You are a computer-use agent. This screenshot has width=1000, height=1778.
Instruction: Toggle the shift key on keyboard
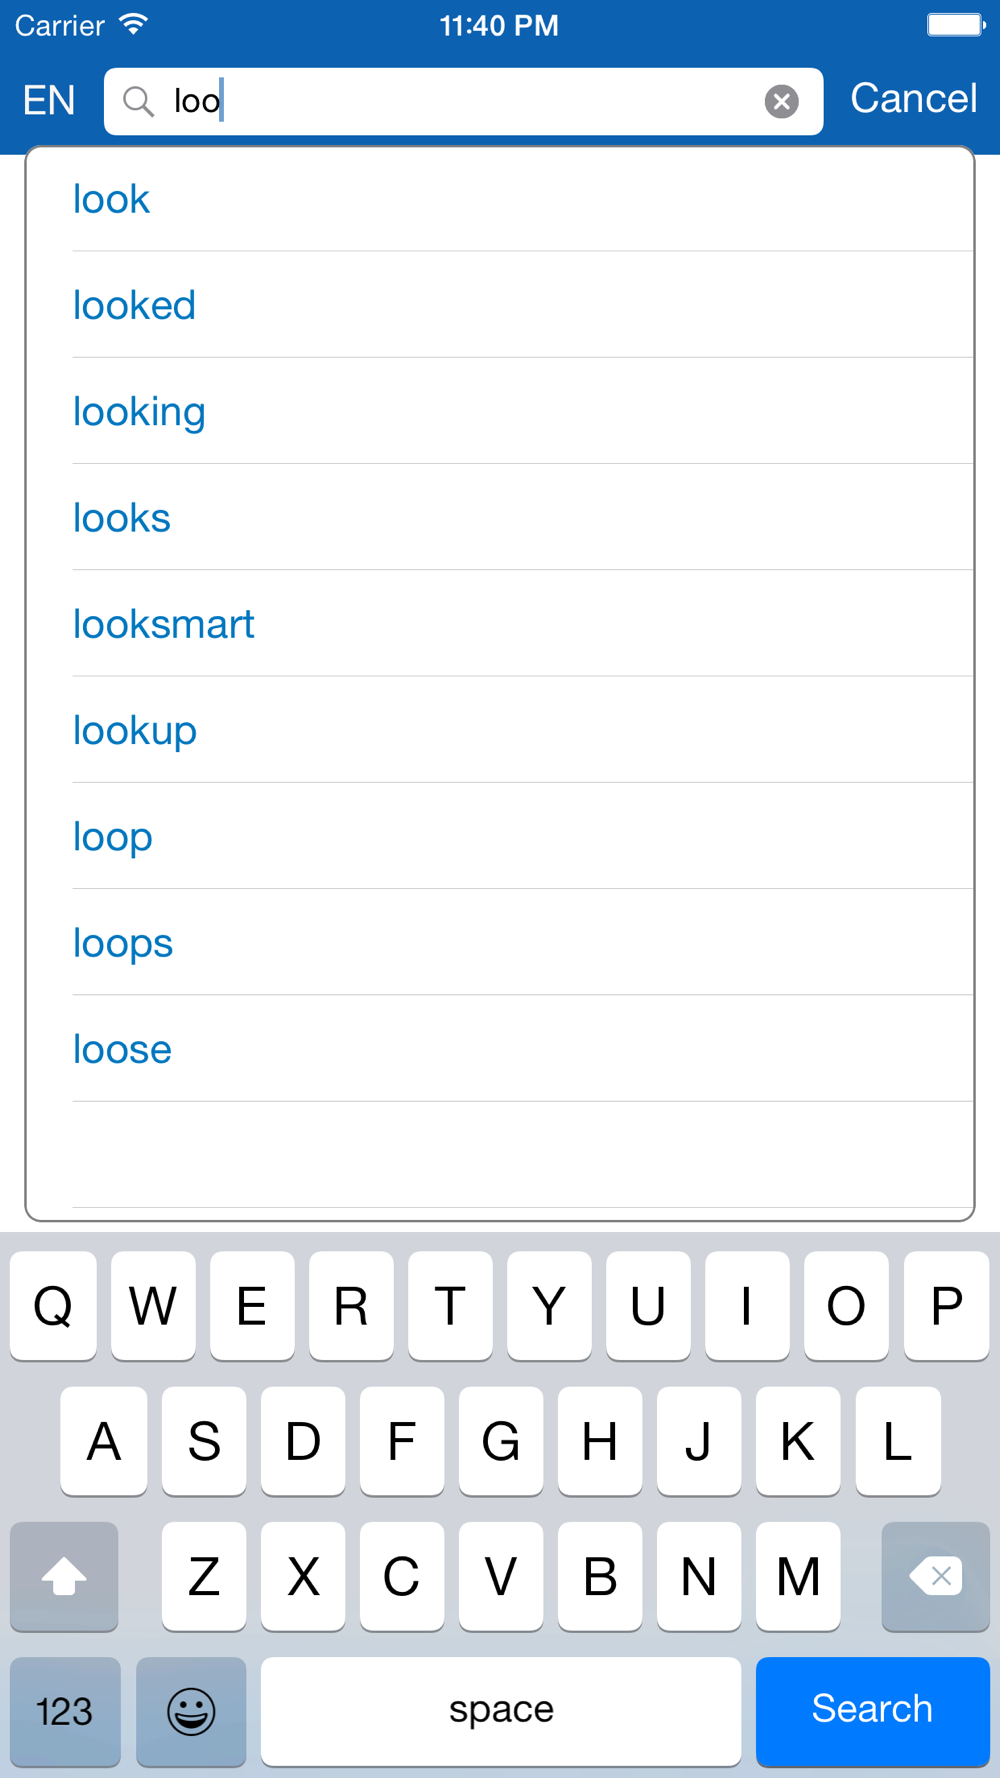pos(64,1576)
